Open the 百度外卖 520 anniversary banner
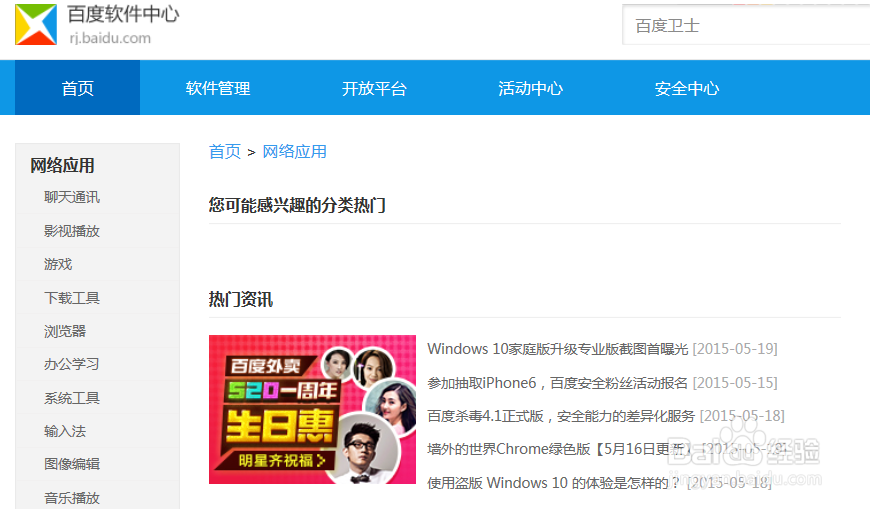This screenshot has height=509, width=870. tap(312, 410)
